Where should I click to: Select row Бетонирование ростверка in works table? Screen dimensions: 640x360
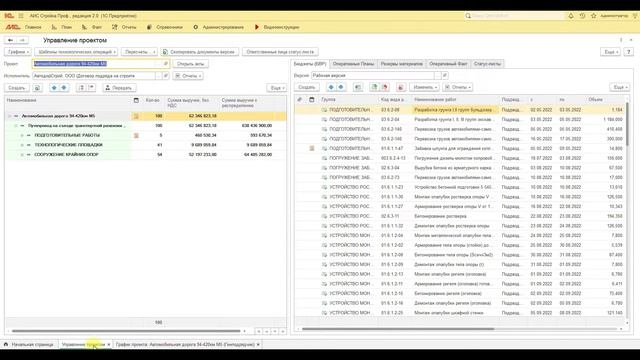460,216
